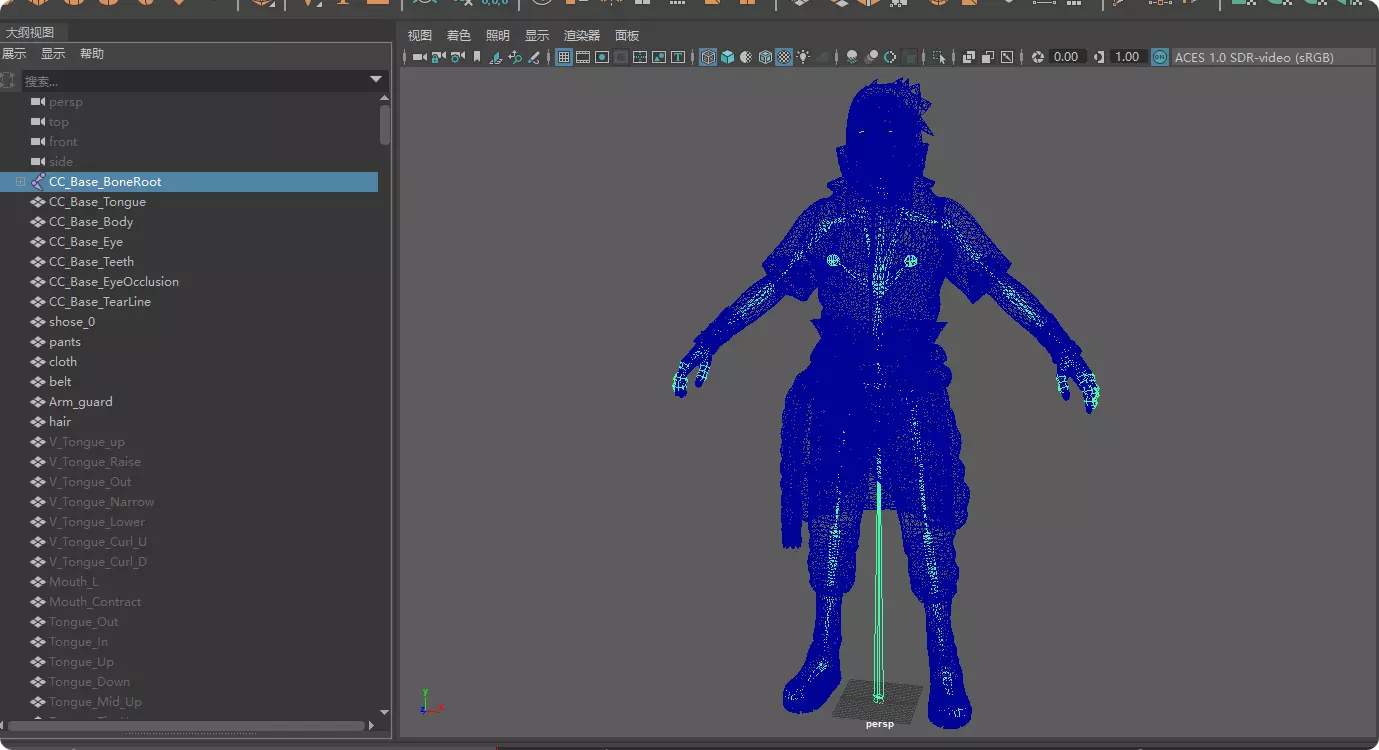Select Wireframe display mode icon
The image size is (1379, 750).
(x=708, y=57)
